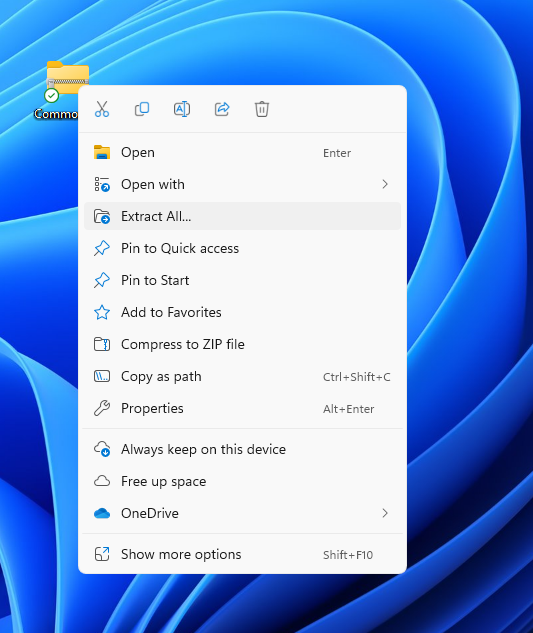Click the wrench icon beside Properties
The width and height of the screenshot is (533, 633).
point(102,408)
